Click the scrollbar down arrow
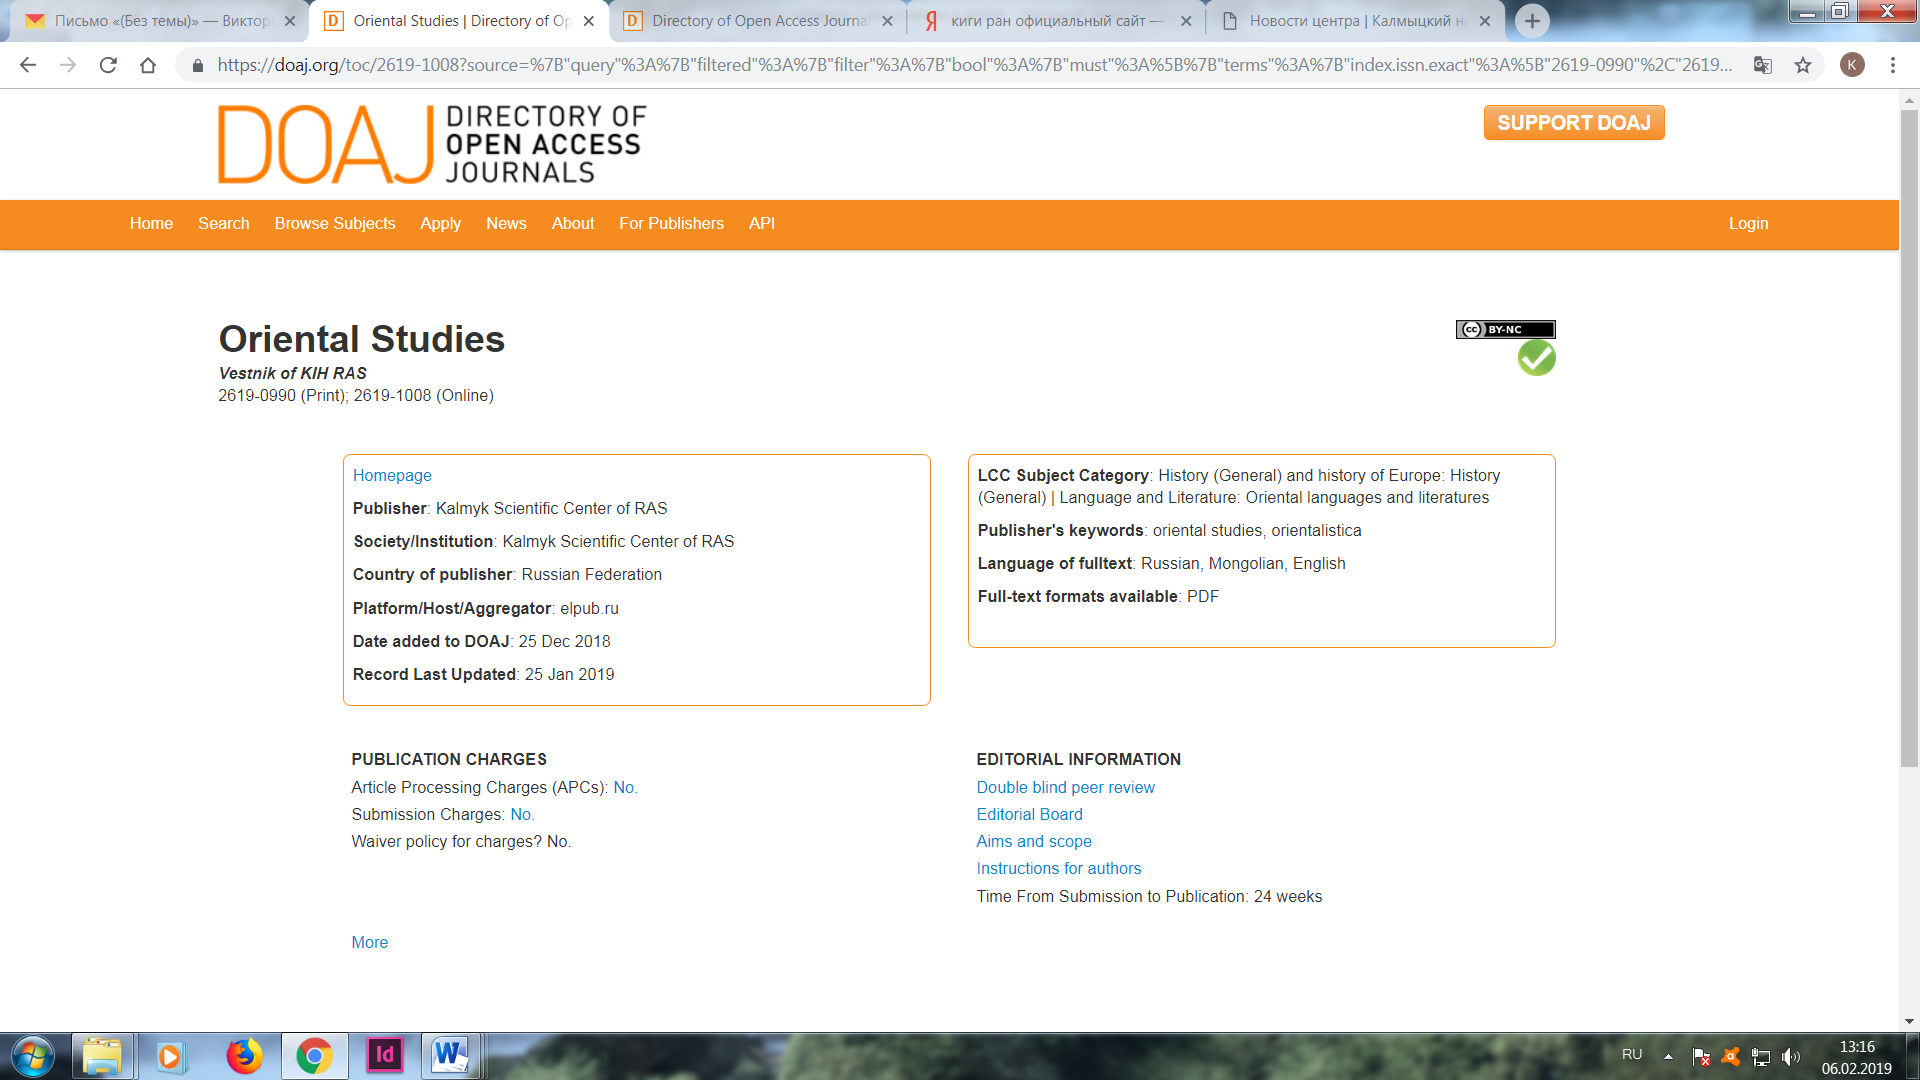The image size is (1920, 1080). click(1909, 1021)
